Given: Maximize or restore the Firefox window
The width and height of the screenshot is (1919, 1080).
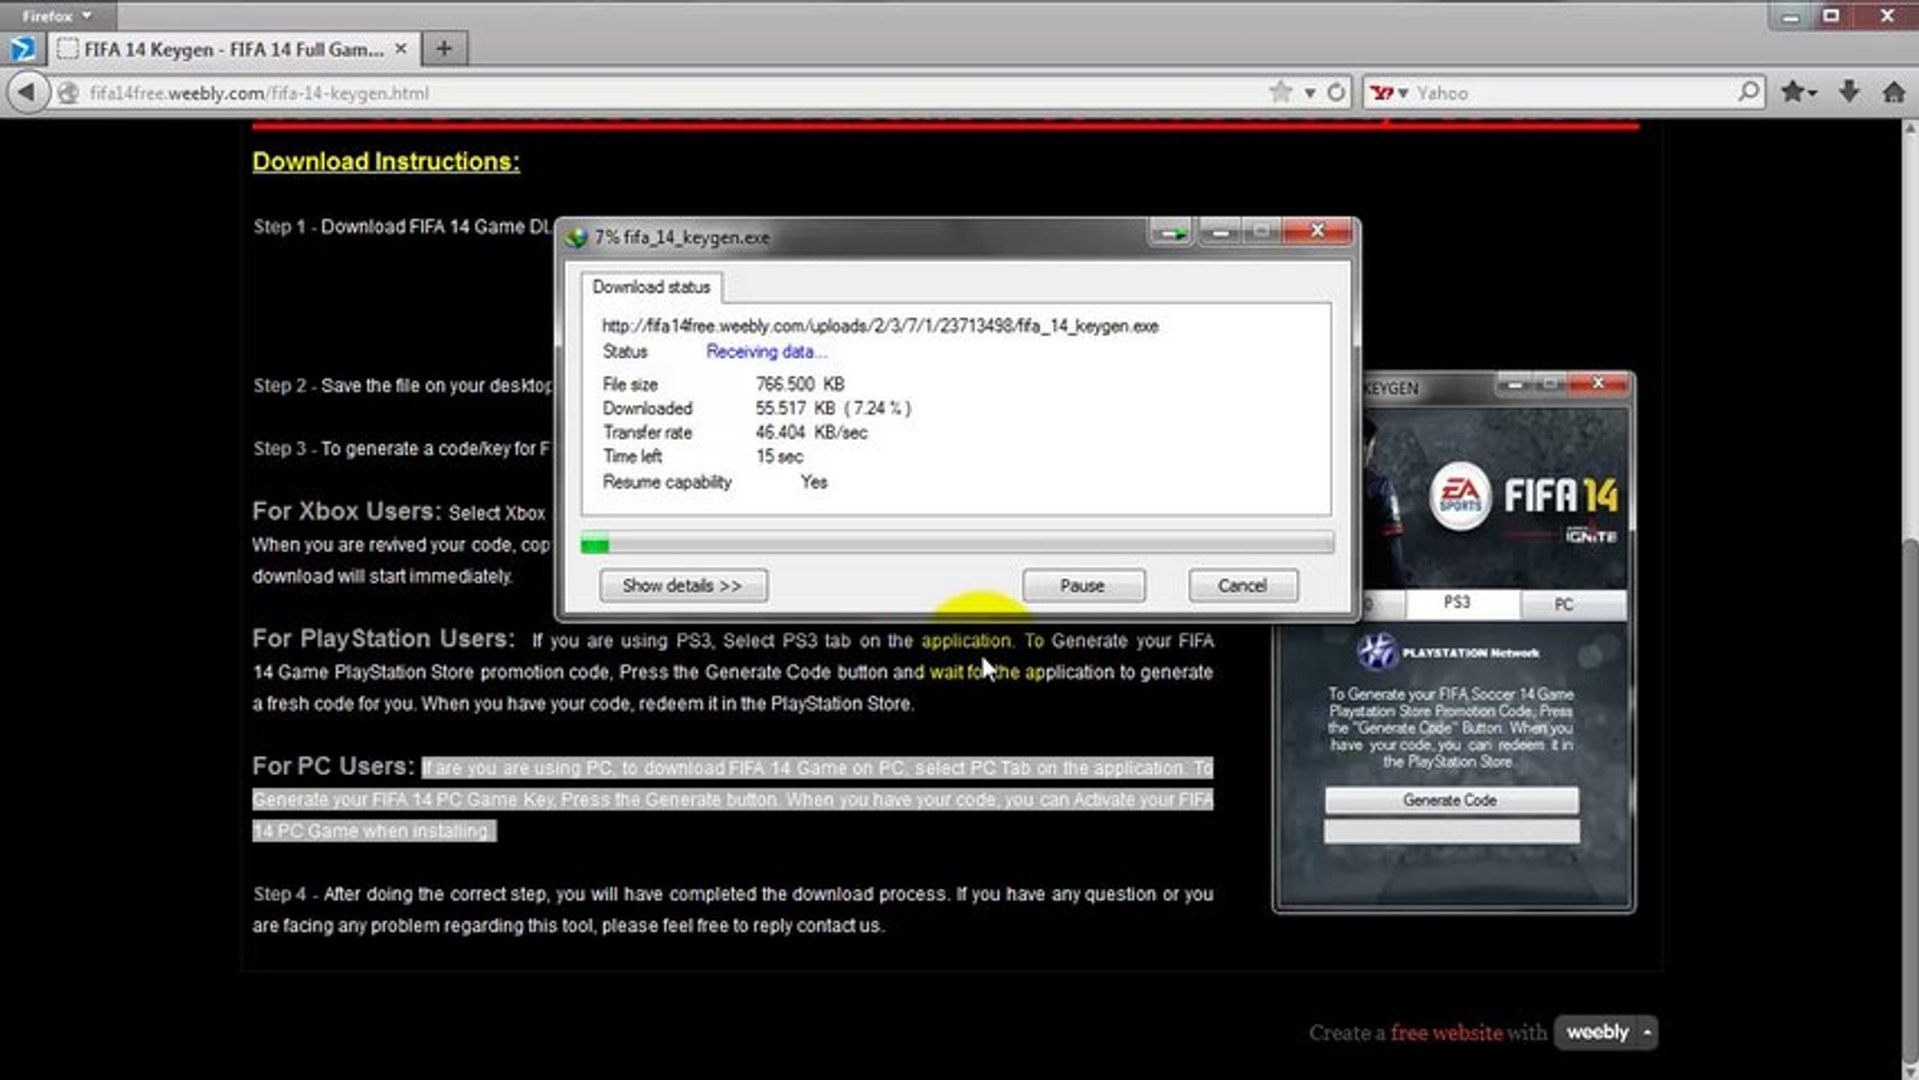Looking at the screenshot, I should [1831, 16].
